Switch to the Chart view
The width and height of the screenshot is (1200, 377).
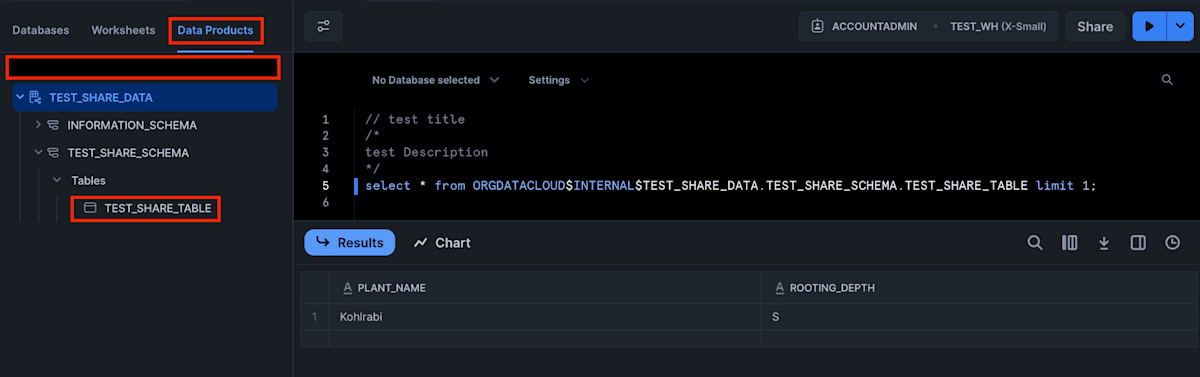442,243
